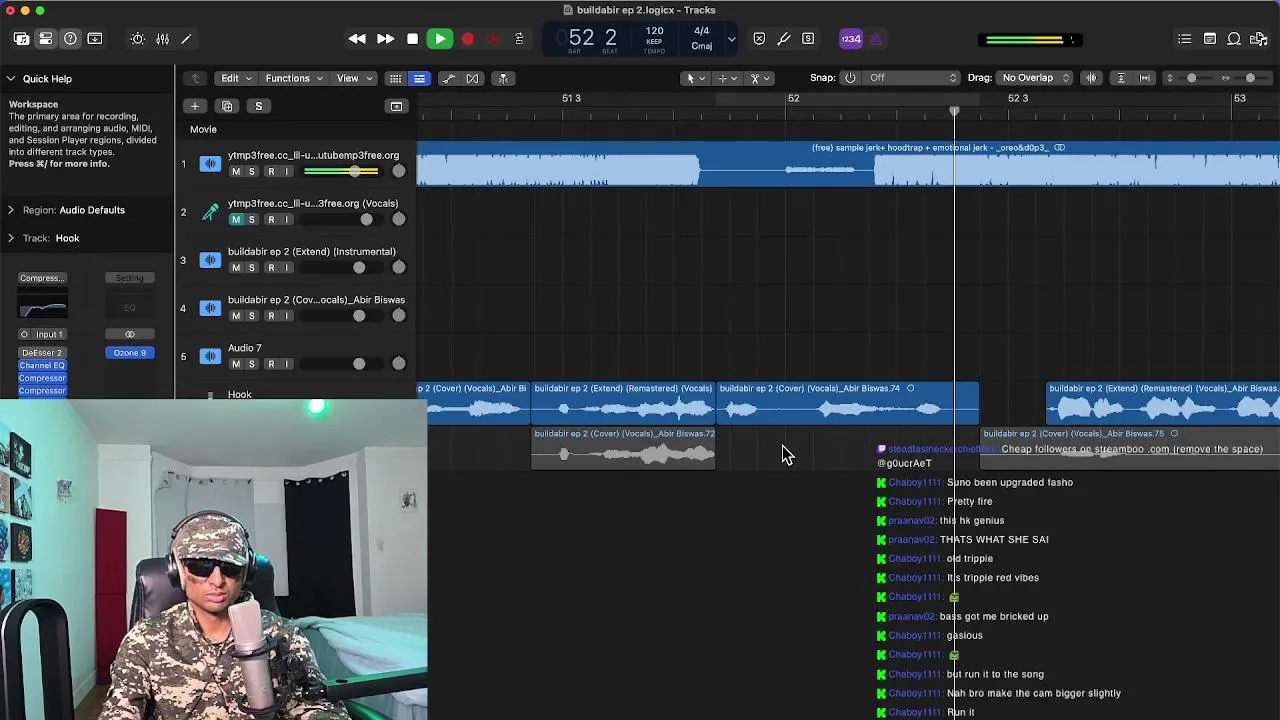Select the highlighted list view icon
Viewport: 1280px width, 720px height.
419,78
